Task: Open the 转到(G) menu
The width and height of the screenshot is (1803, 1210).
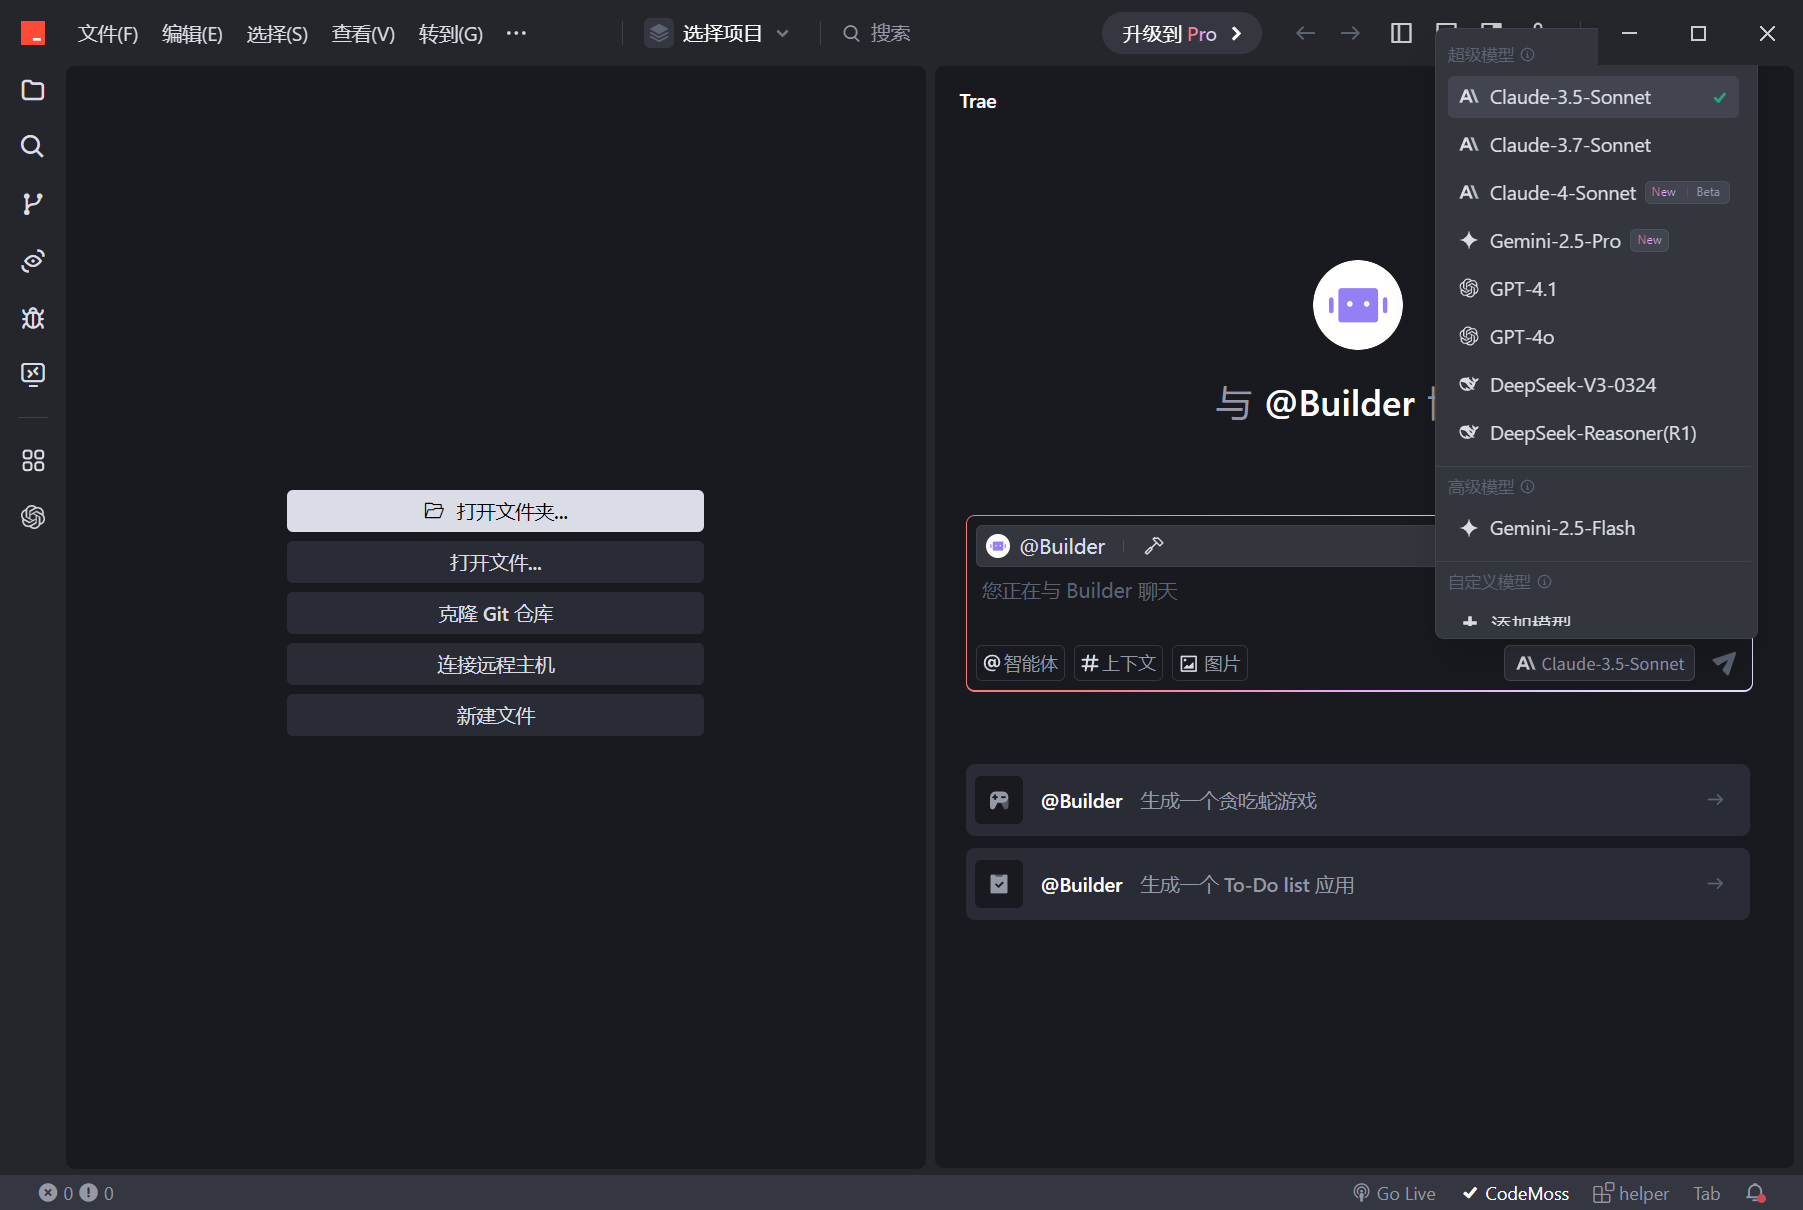Action: (x=450, y=34)
